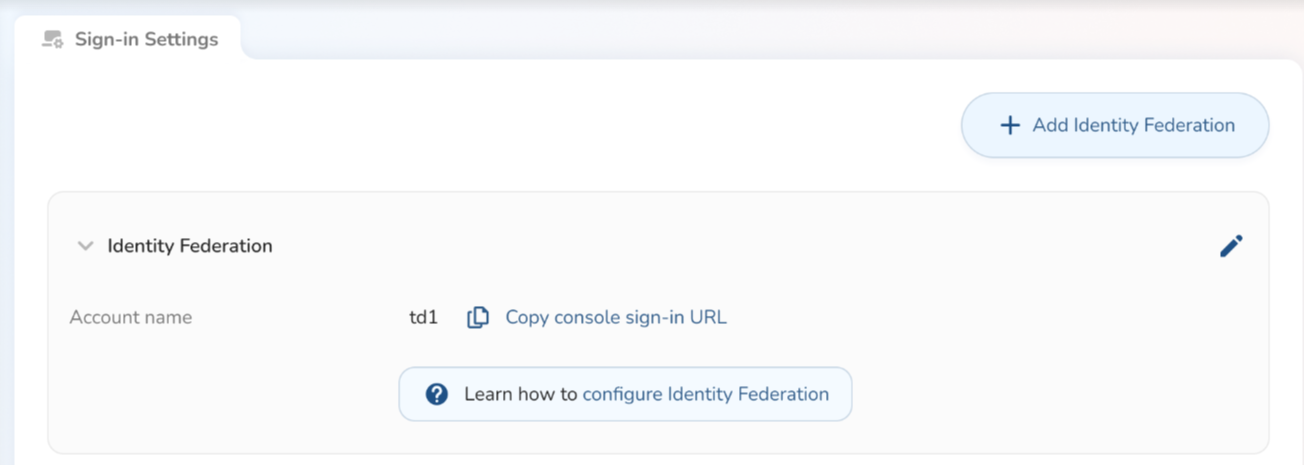Click the 'Sign-in Settings' tab title text

click(146, 40)
